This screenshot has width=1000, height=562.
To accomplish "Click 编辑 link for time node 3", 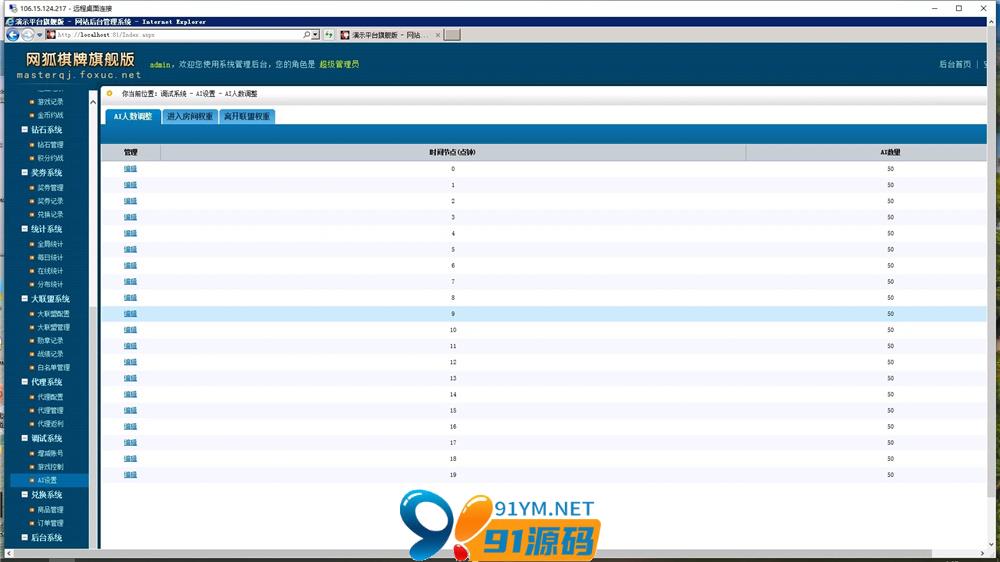I will point(130,218).
